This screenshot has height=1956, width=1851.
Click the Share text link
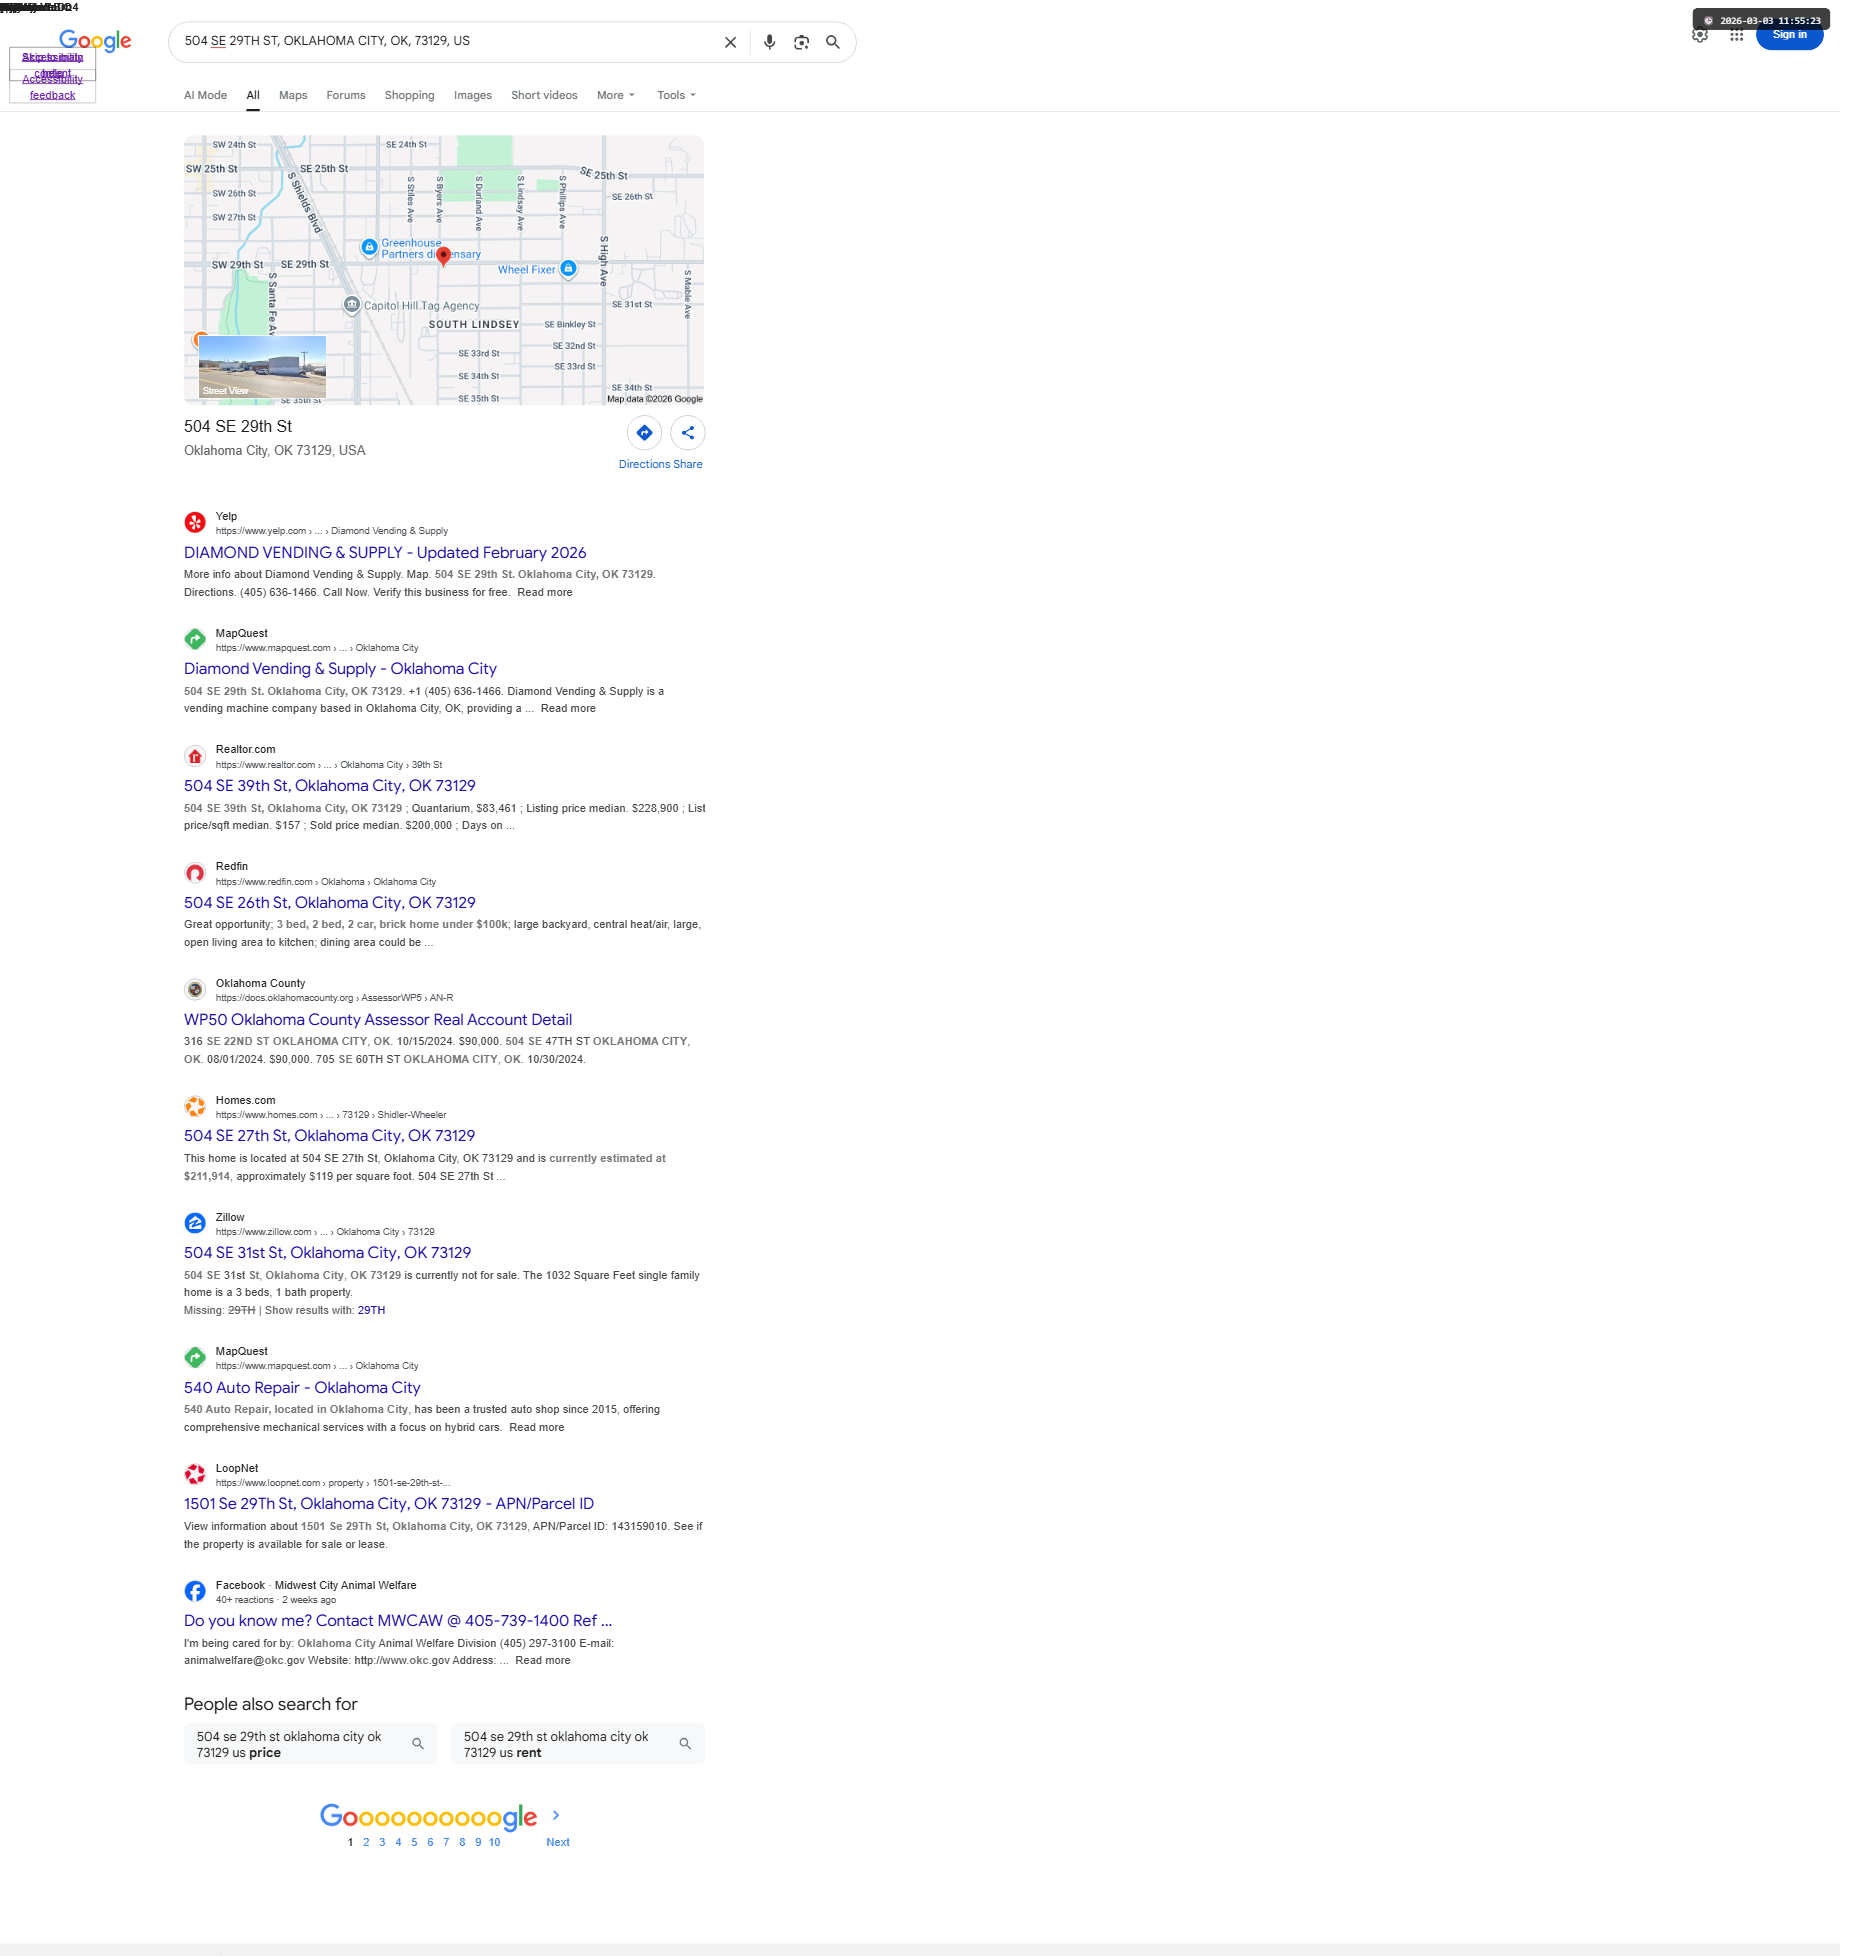click(x=688, y=464)
